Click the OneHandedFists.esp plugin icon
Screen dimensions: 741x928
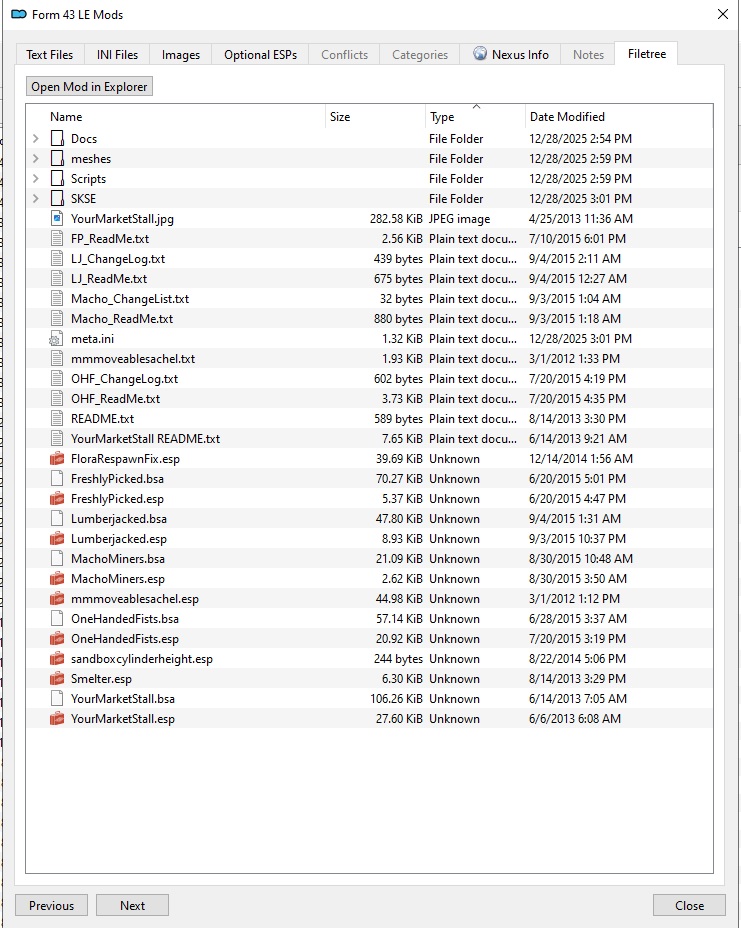57,639
